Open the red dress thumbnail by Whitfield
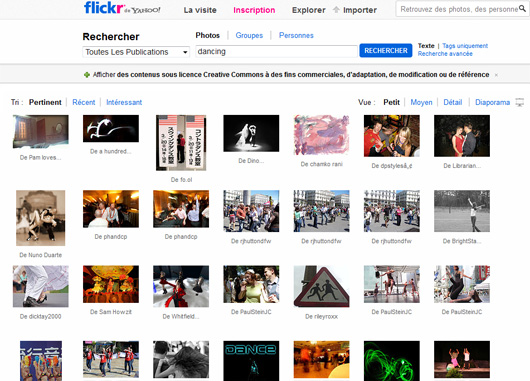The image size is (530, 381). 181,286
